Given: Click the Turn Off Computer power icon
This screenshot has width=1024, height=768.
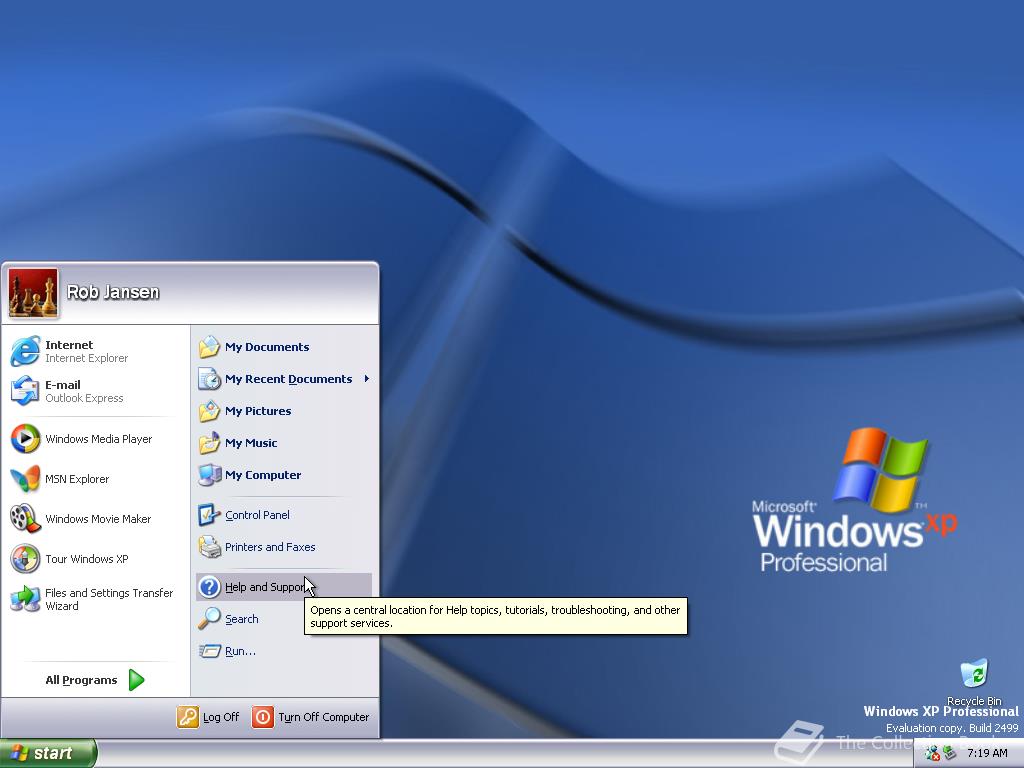Looking at the screenshot, I should pyautogui.click(x=263, y=717).
